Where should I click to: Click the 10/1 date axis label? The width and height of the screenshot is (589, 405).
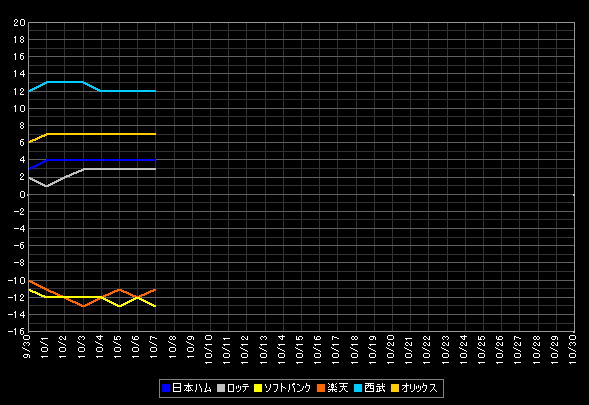[x=45, y=346]
